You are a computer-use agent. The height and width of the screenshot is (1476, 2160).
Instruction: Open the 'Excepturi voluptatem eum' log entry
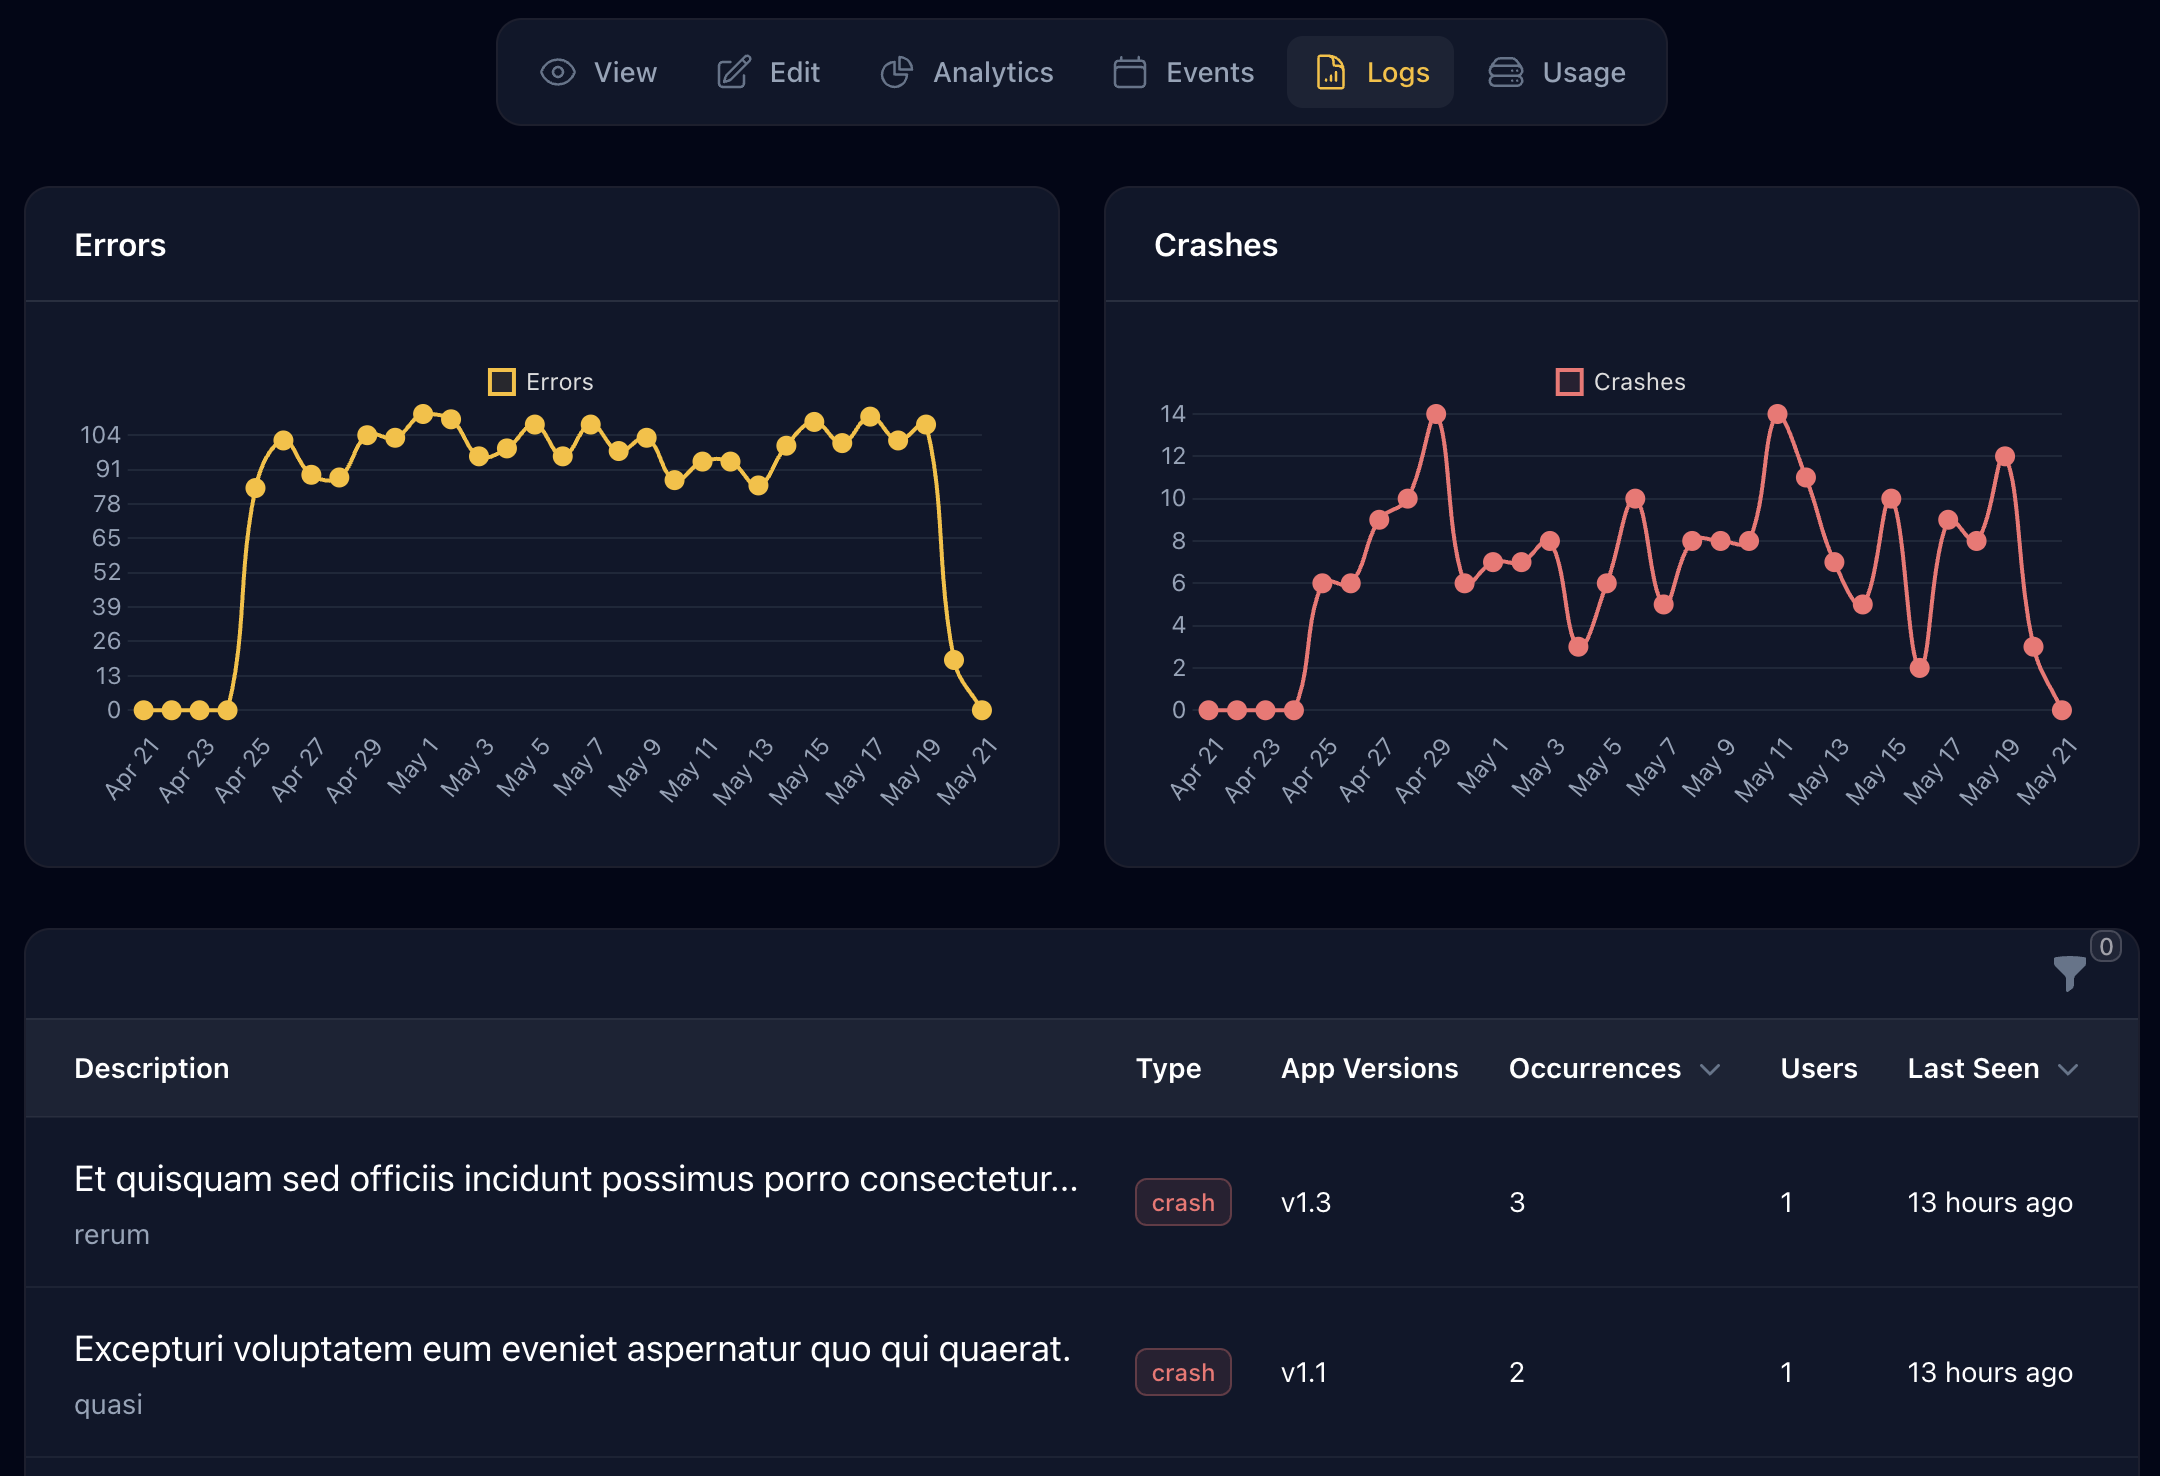pyautogui.click(x=572, y=1350)
